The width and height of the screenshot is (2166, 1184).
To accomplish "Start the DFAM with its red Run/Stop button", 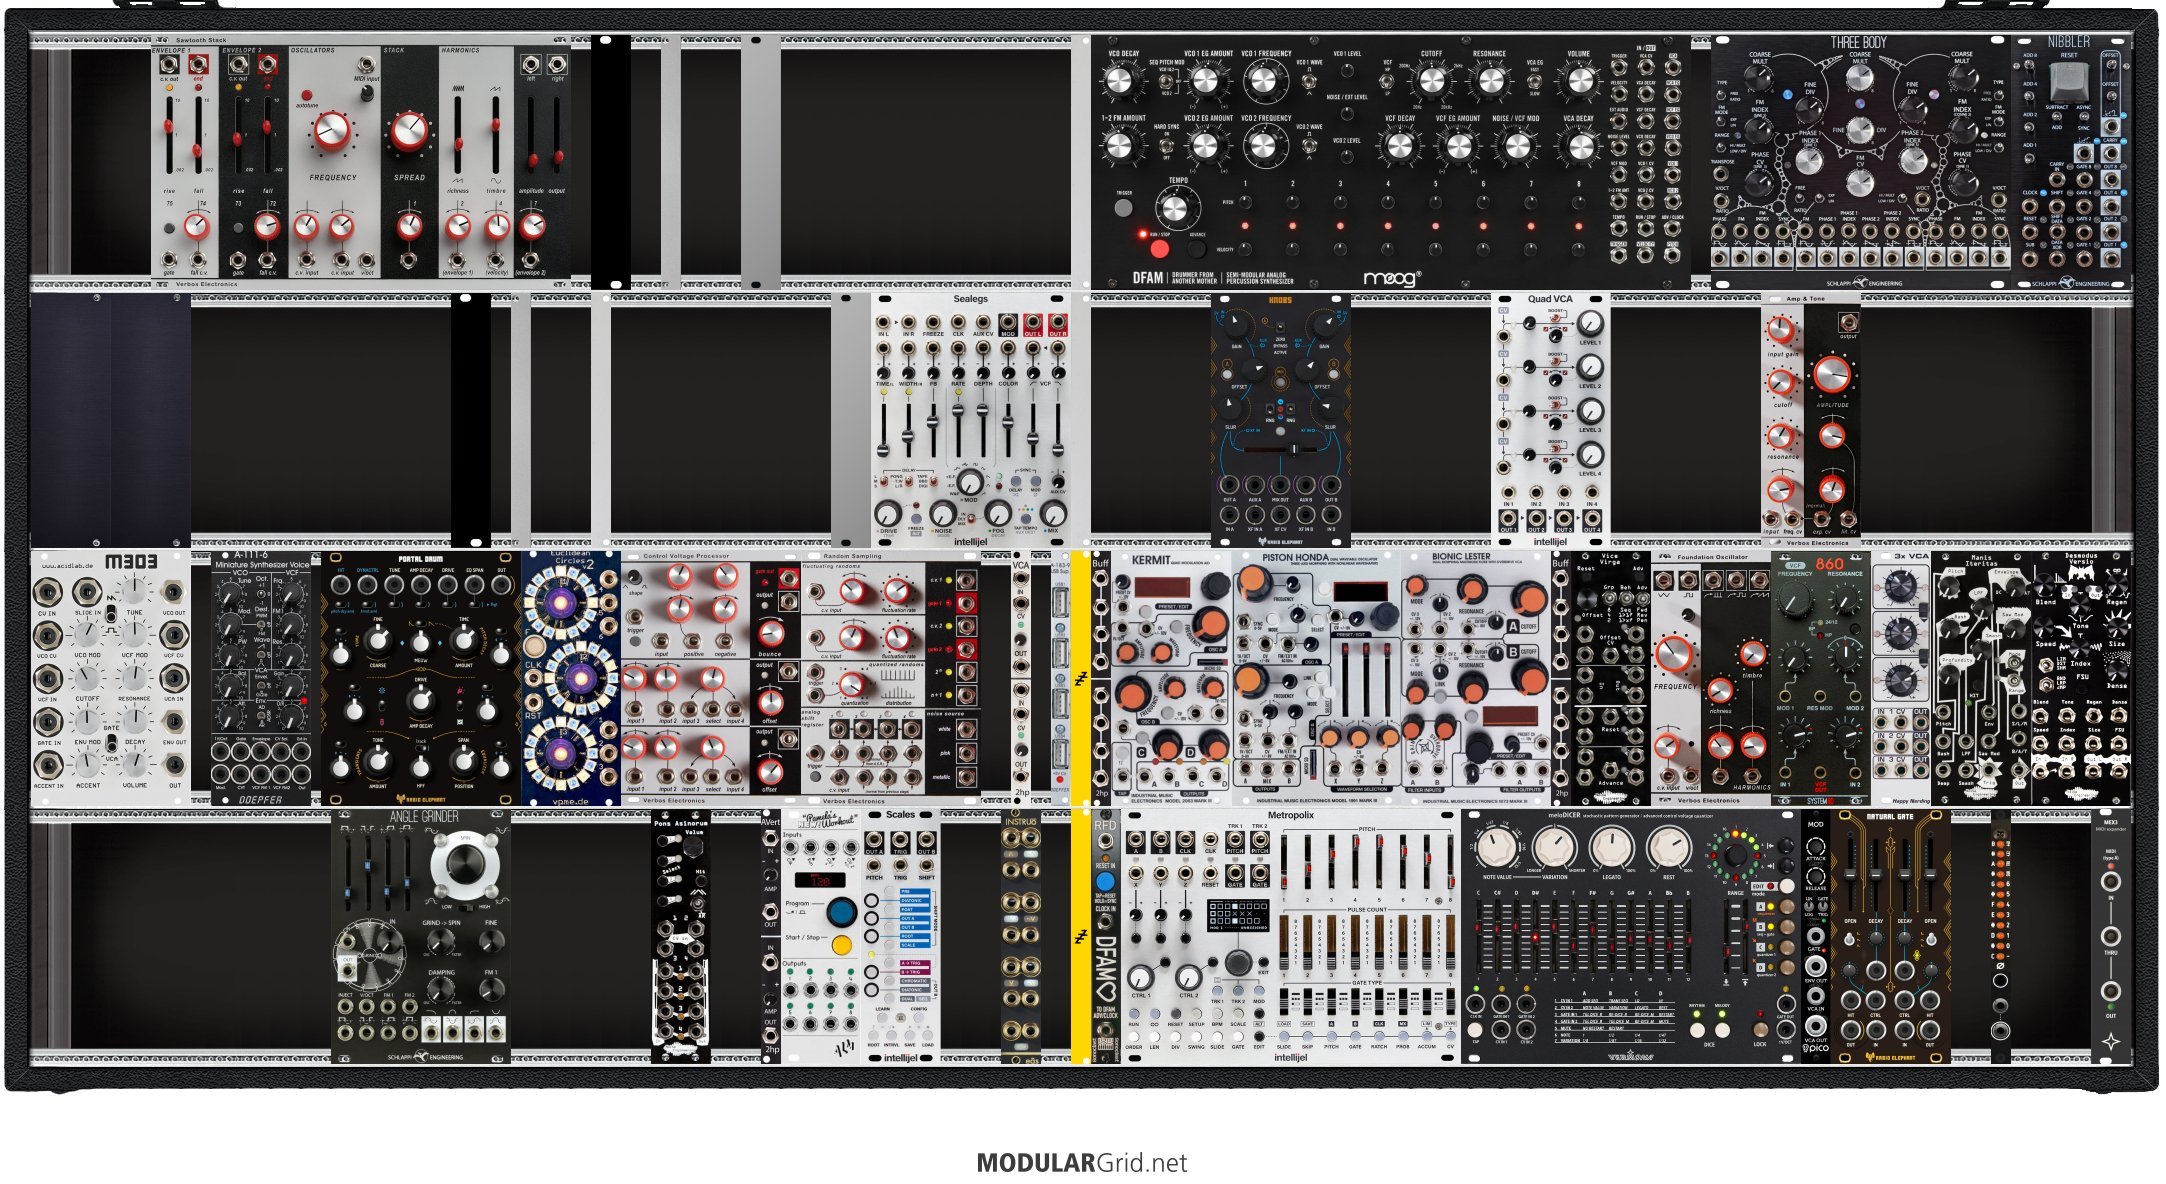I will pyautogui.click(x=1158, y=249).
